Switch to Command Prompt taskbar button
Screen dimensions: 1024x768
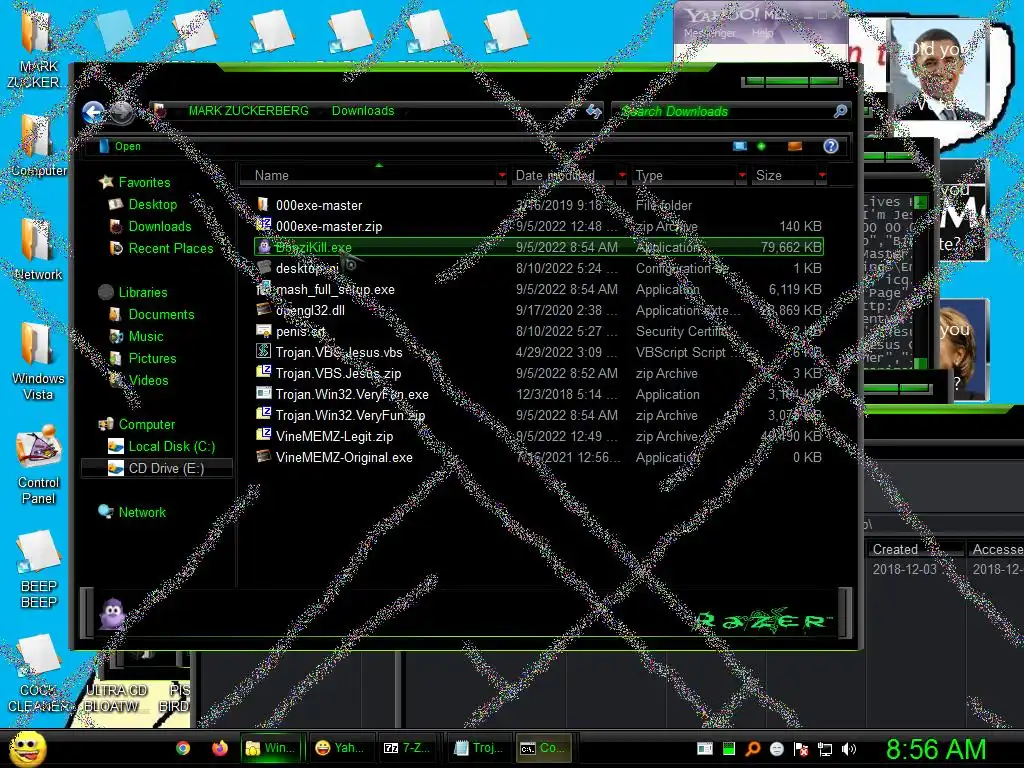544,748
